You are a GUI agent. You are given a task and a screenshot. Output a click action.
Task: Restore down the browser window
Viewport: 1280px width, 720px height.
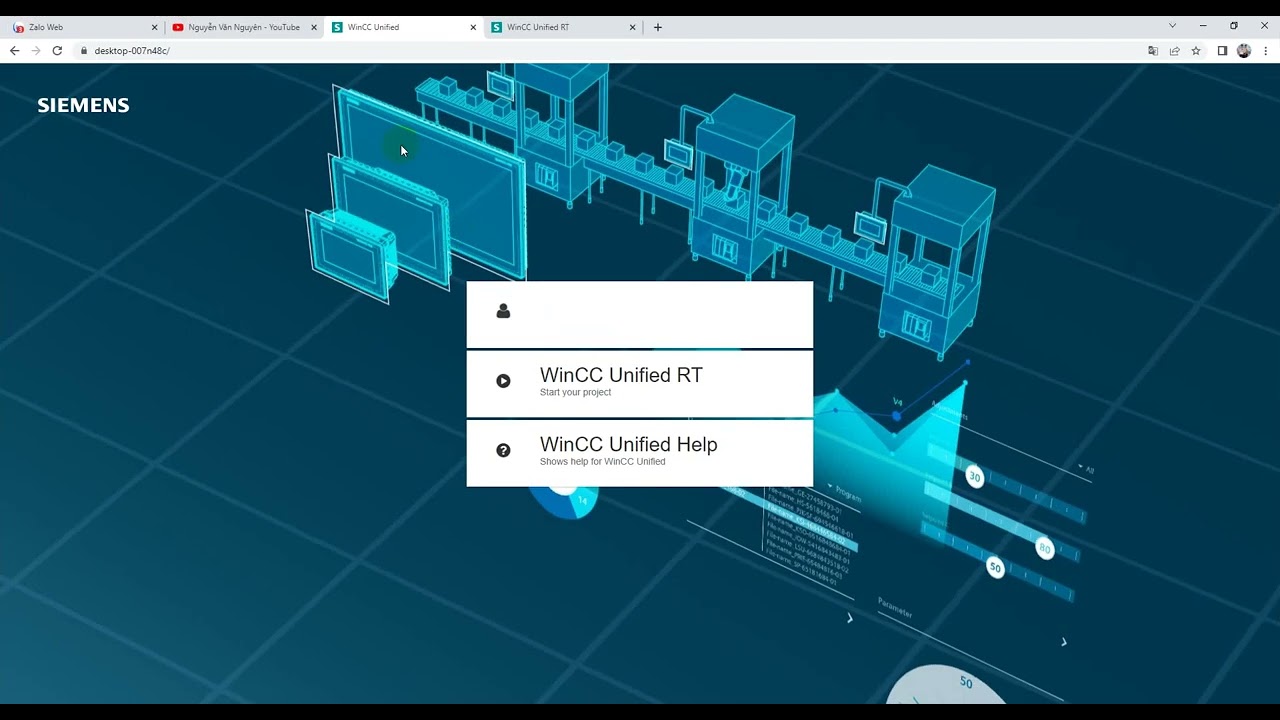pos(1234,26)
